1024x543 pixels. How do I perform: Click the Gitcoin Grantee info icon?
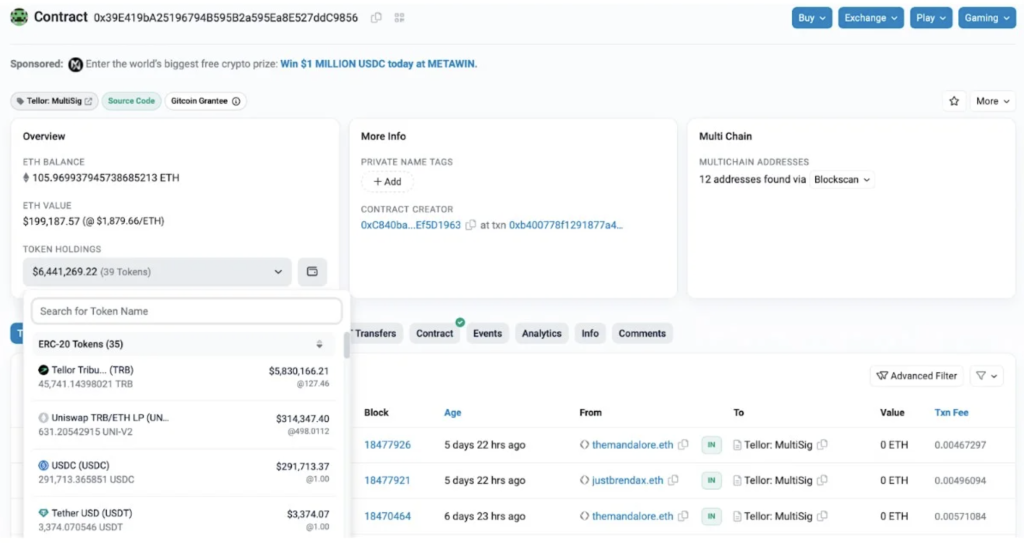(x=236, y=101)
